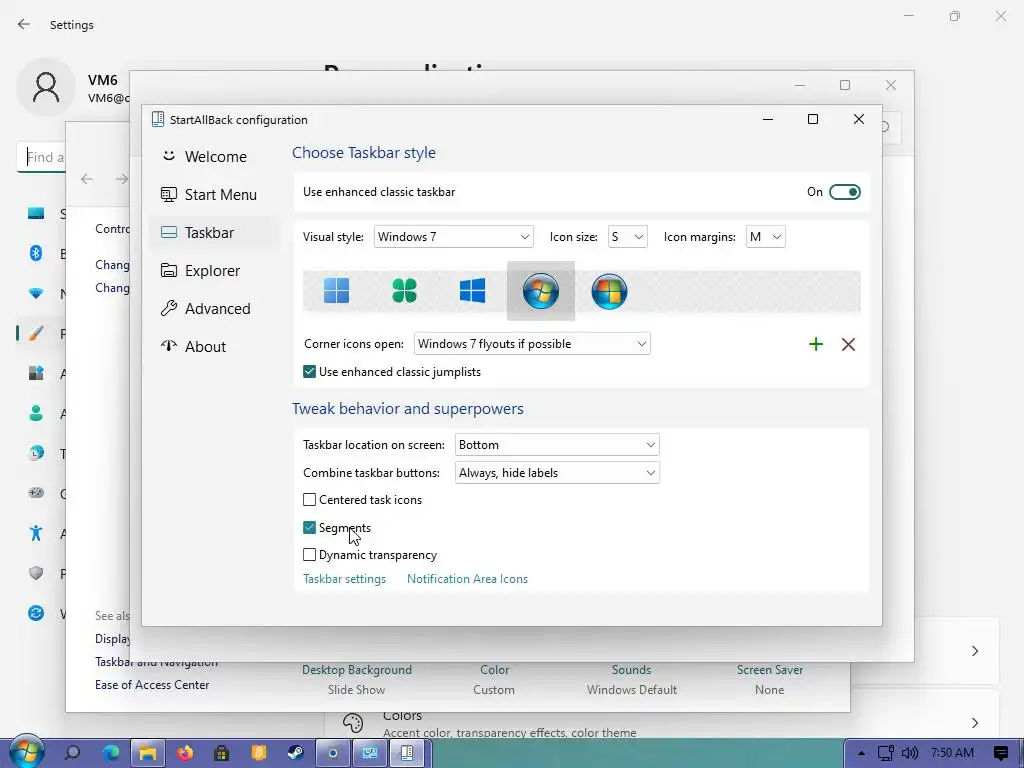The width and height of the screenshot is (1024, 768).
Task: Open the notification center tray icon
Action: tap(1001, 754)
